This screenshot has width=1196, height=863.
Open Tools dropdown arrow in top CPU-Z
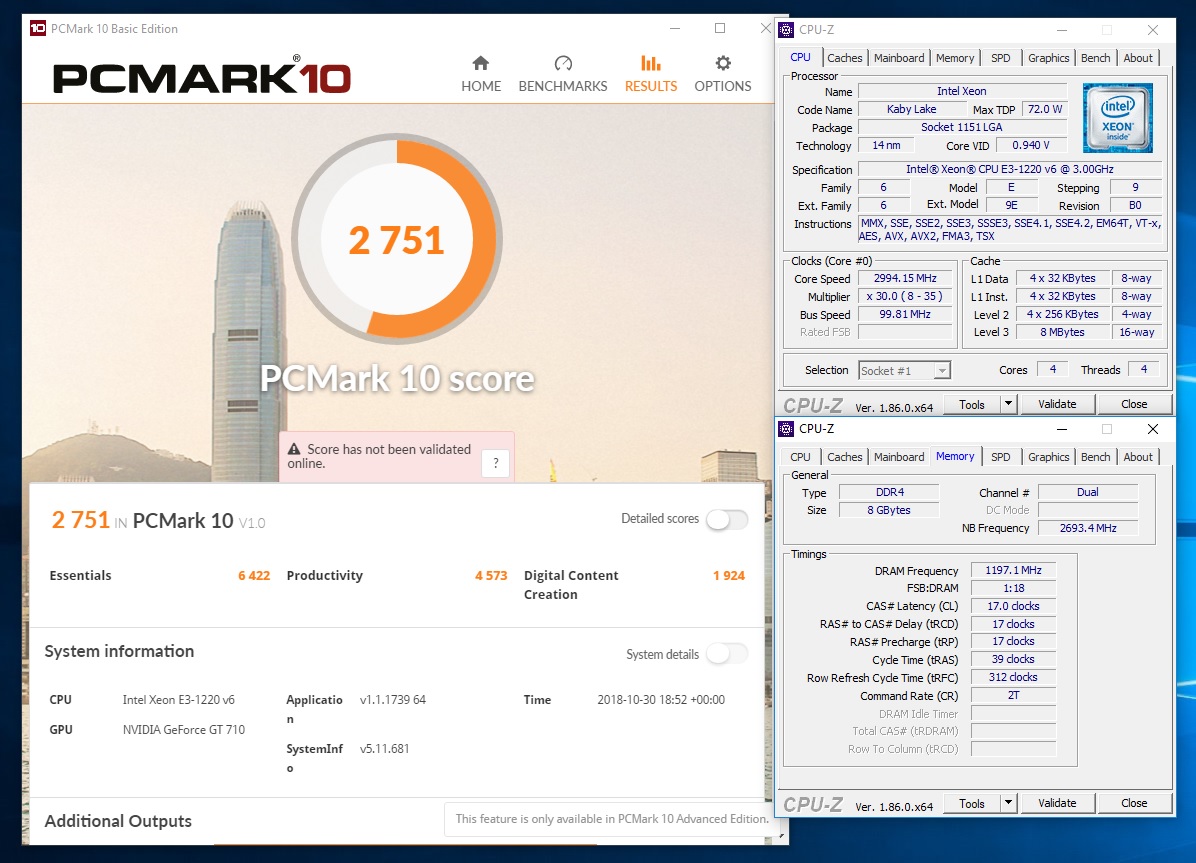[x=1008, y=404]
